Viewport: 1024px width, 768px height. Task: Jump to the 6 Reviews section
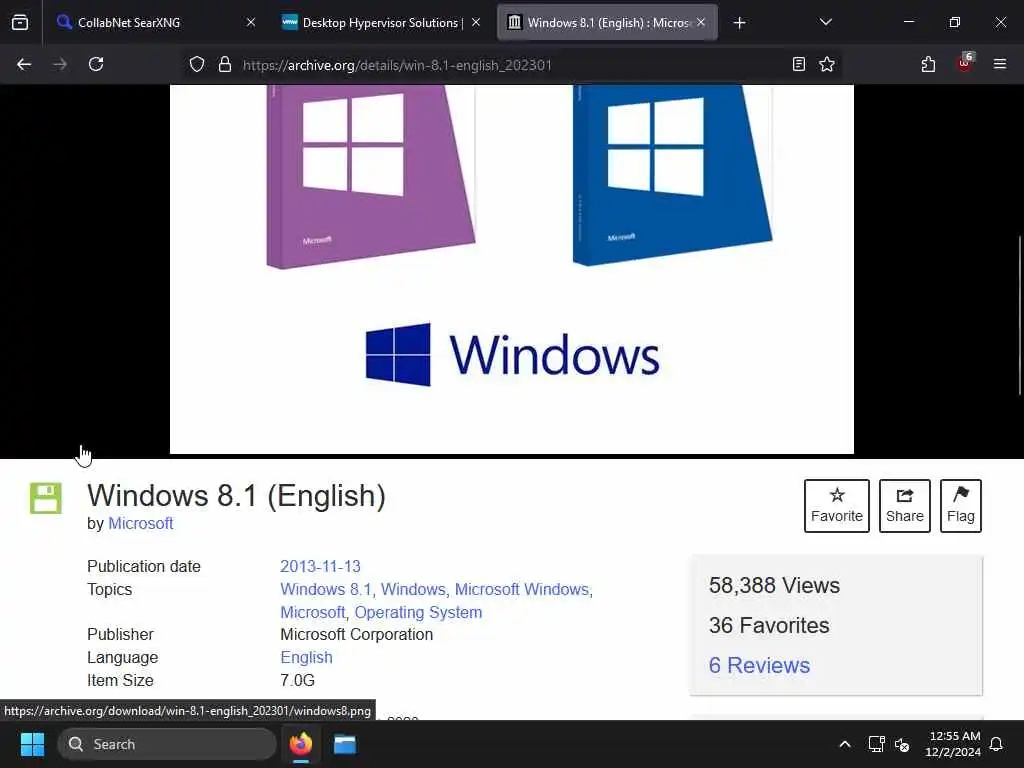click(759, 665)
